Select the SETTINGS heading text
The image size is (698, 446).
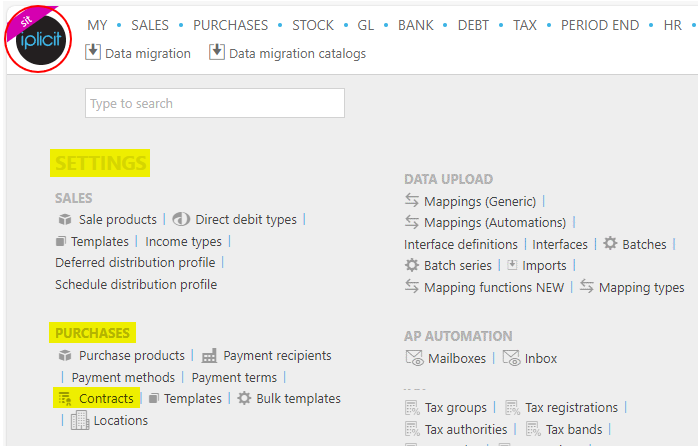click(101, 163)
